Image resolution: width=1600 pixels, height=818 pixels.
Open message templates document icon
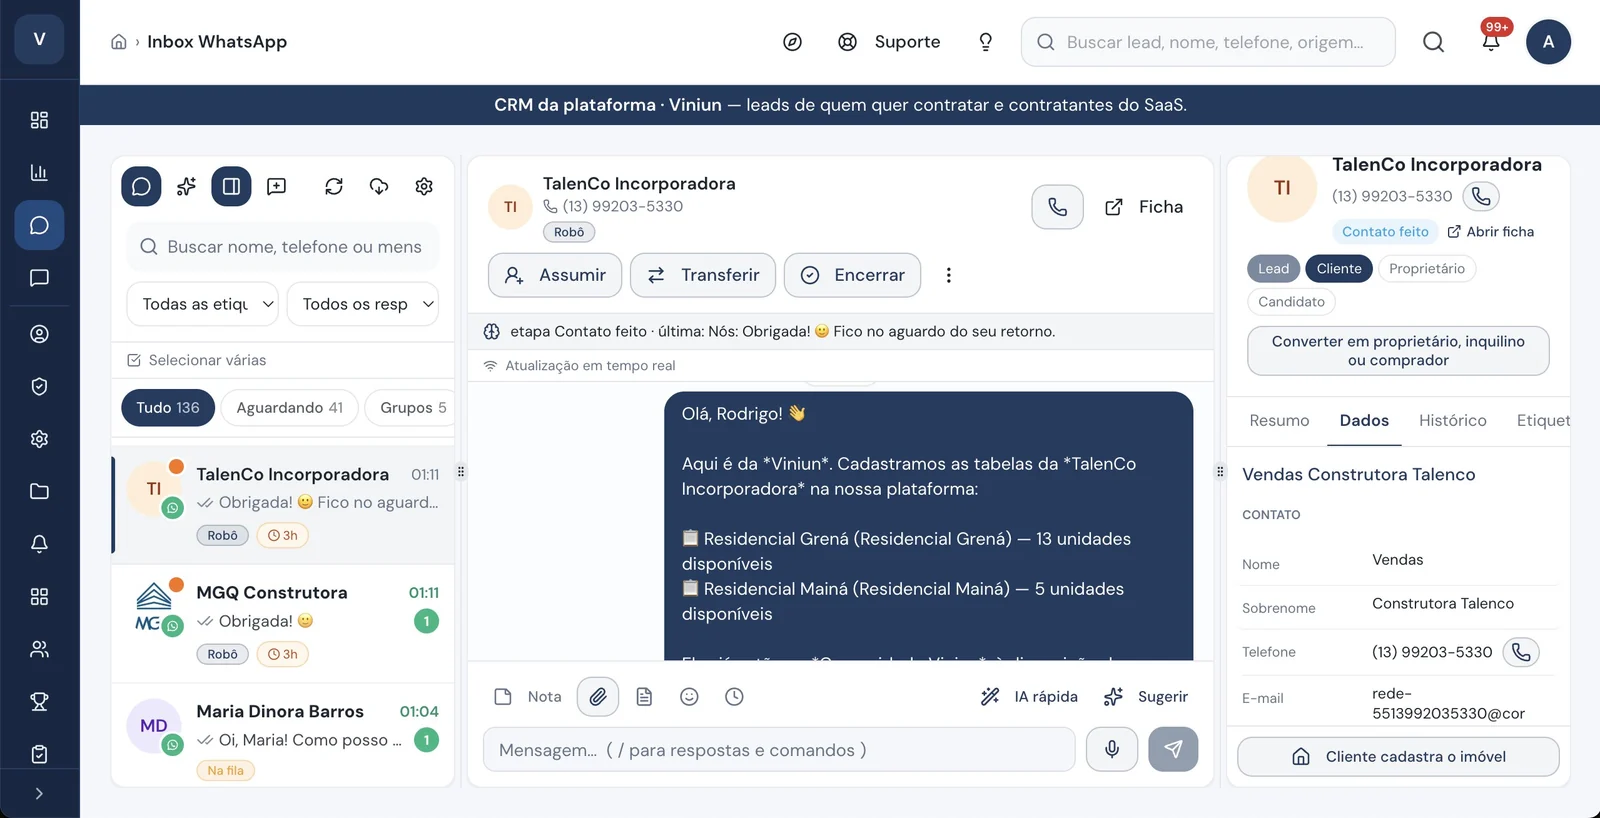(x=644, y=697)
